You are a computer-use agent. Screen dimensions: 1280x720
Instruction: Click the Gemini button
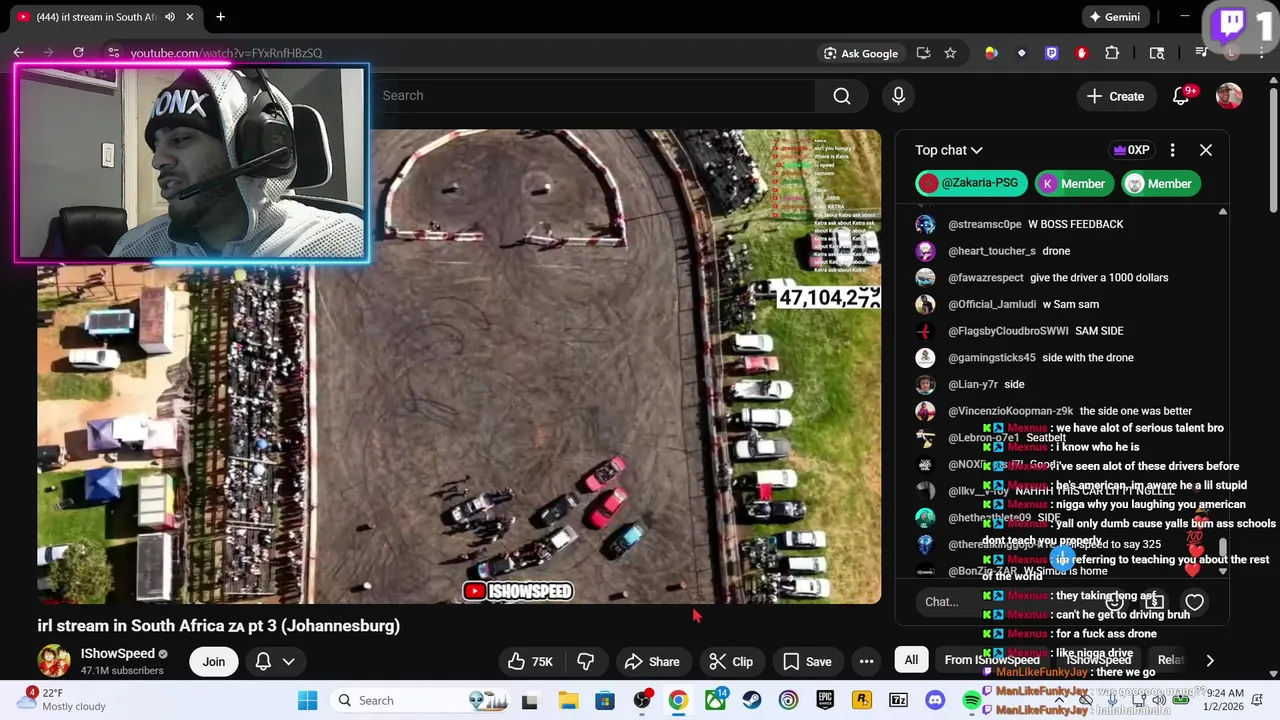[x=1114, y=17]
